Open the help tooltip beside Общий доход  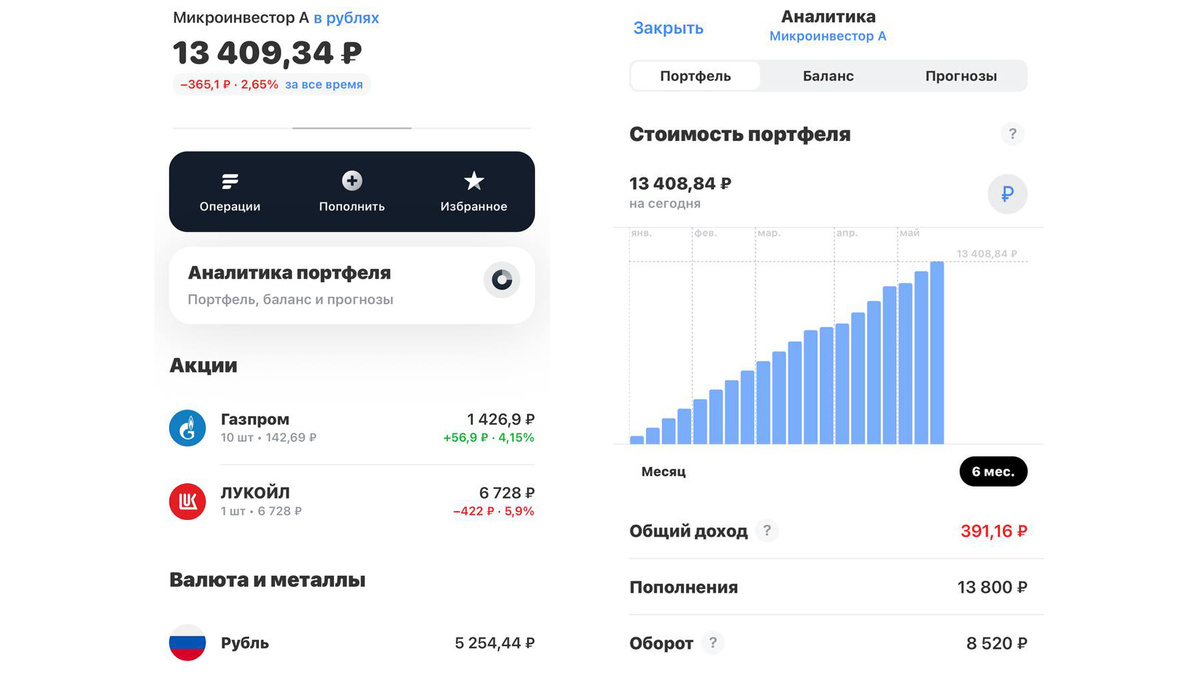point(767,531)
